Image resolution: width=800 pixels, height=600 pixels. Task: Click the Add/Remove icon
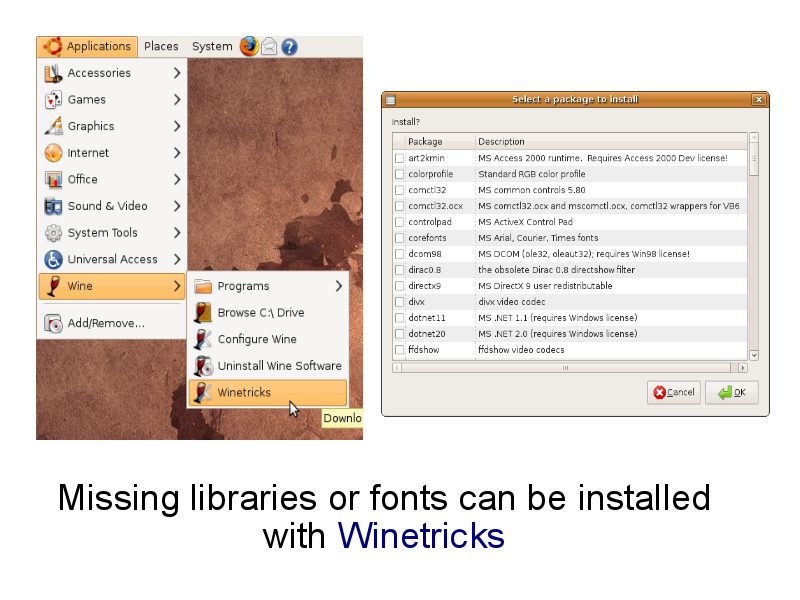pos(53,323)
